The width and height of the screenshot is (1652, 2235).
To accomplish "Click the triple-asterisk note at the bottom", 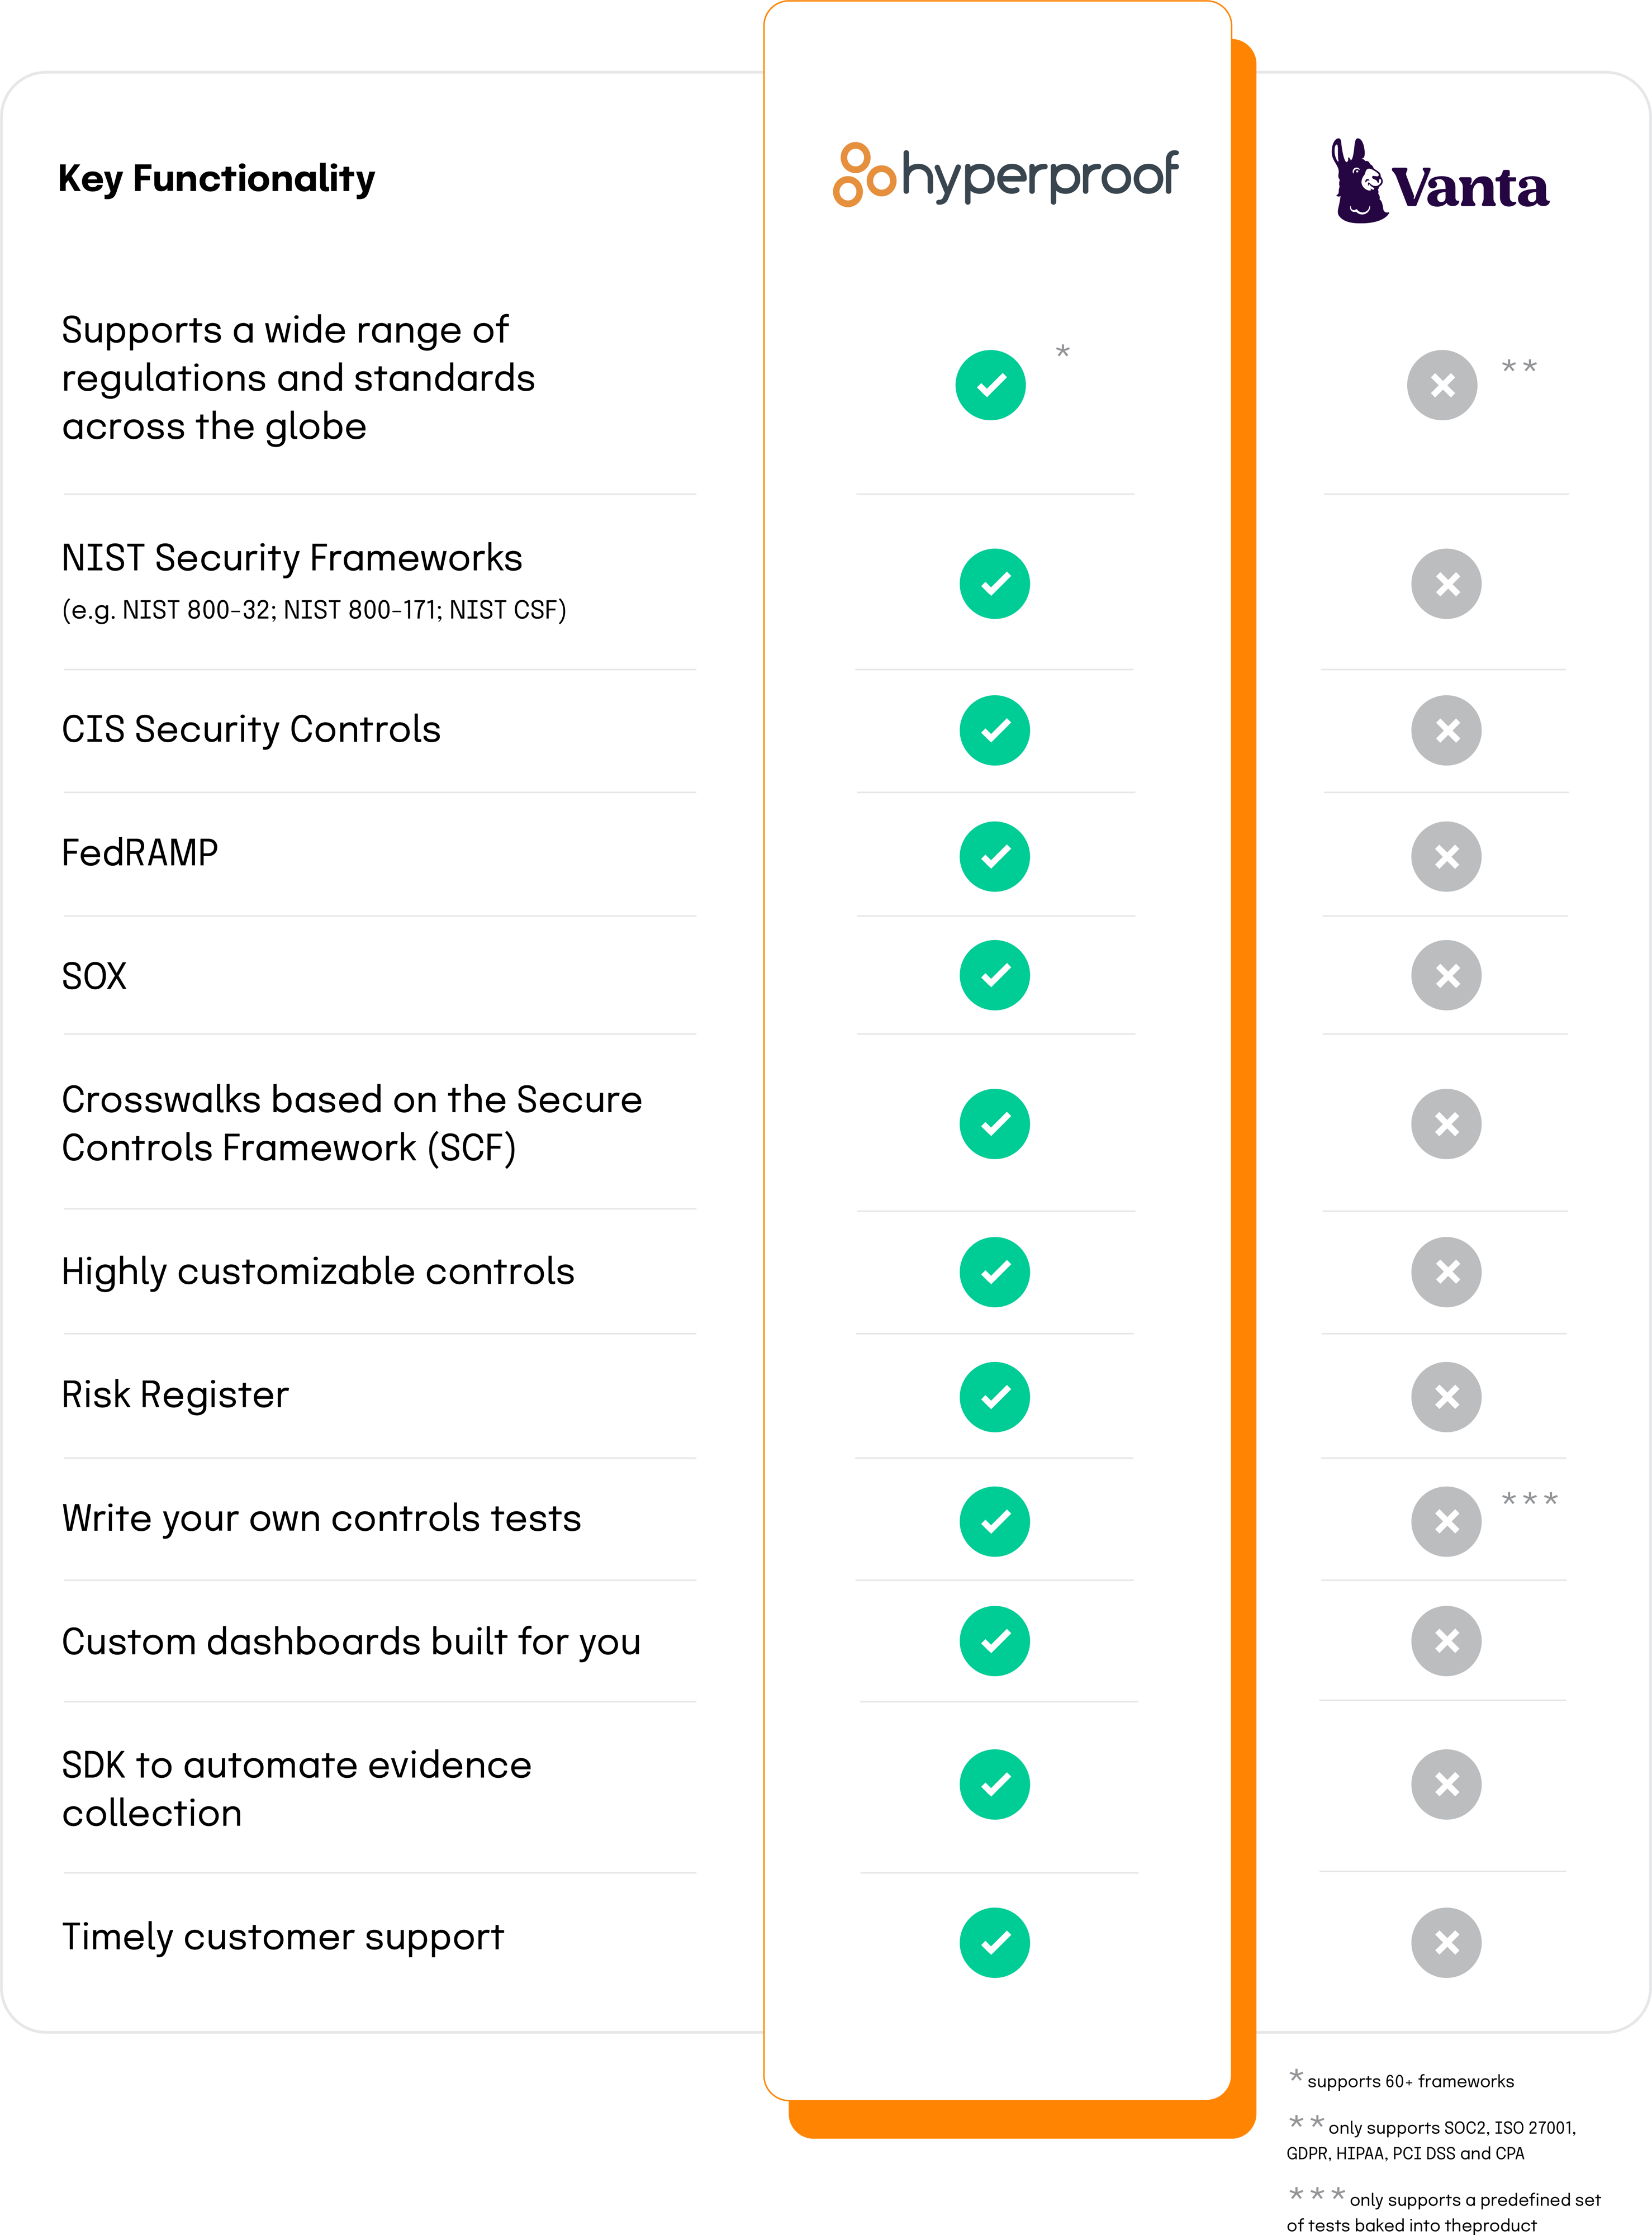I will pyautogui.click(x=1317, y=2194).
